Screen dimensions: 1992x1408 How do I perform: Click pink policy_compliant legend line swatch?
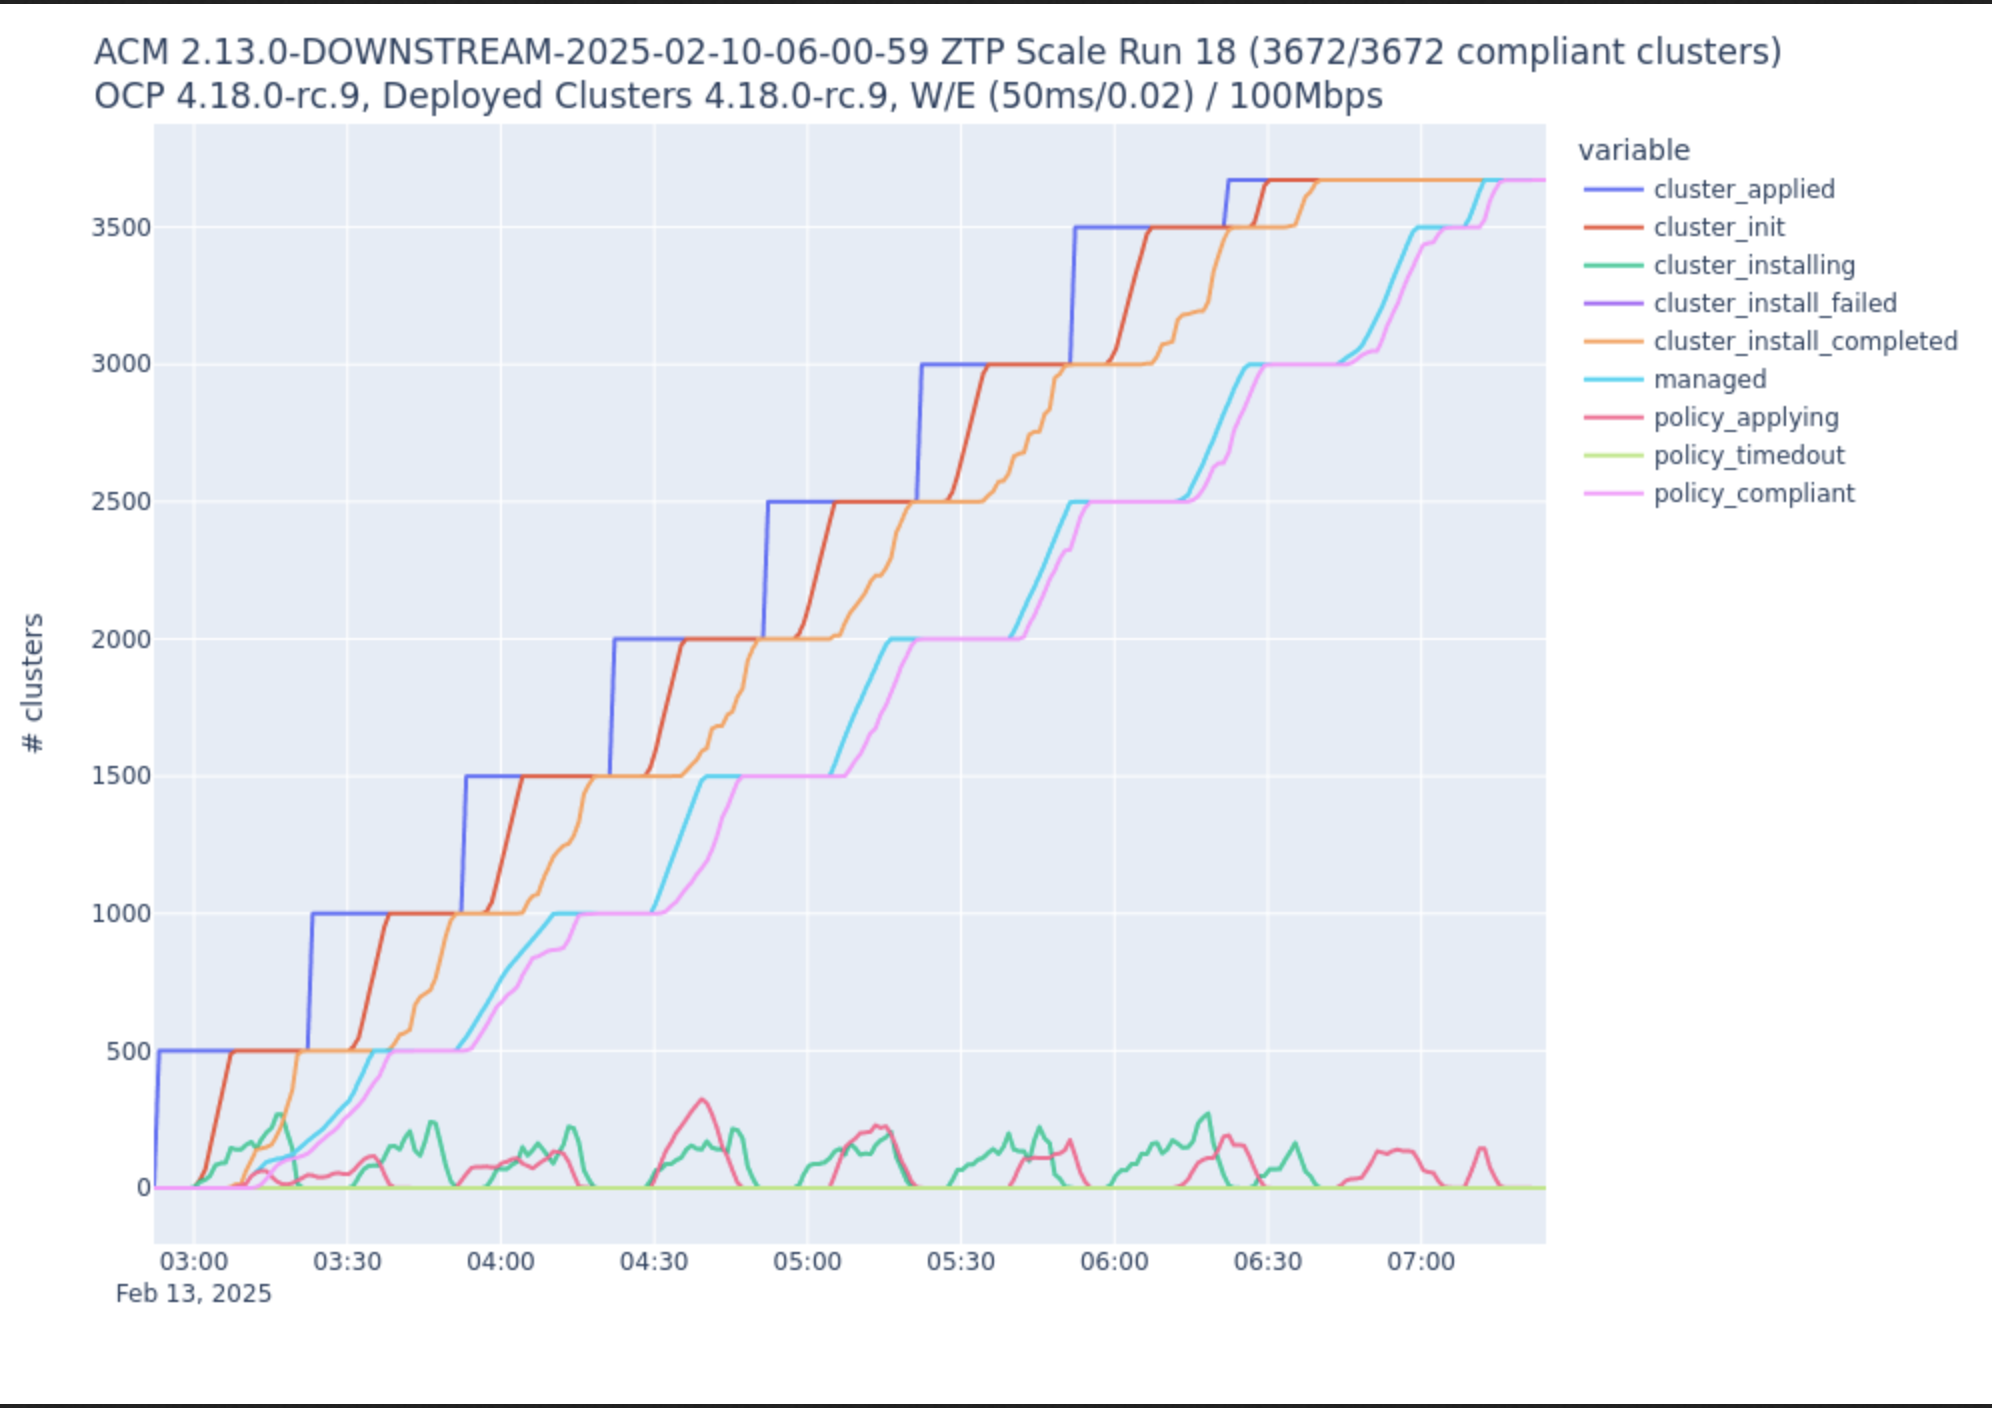coord(1613,493)
